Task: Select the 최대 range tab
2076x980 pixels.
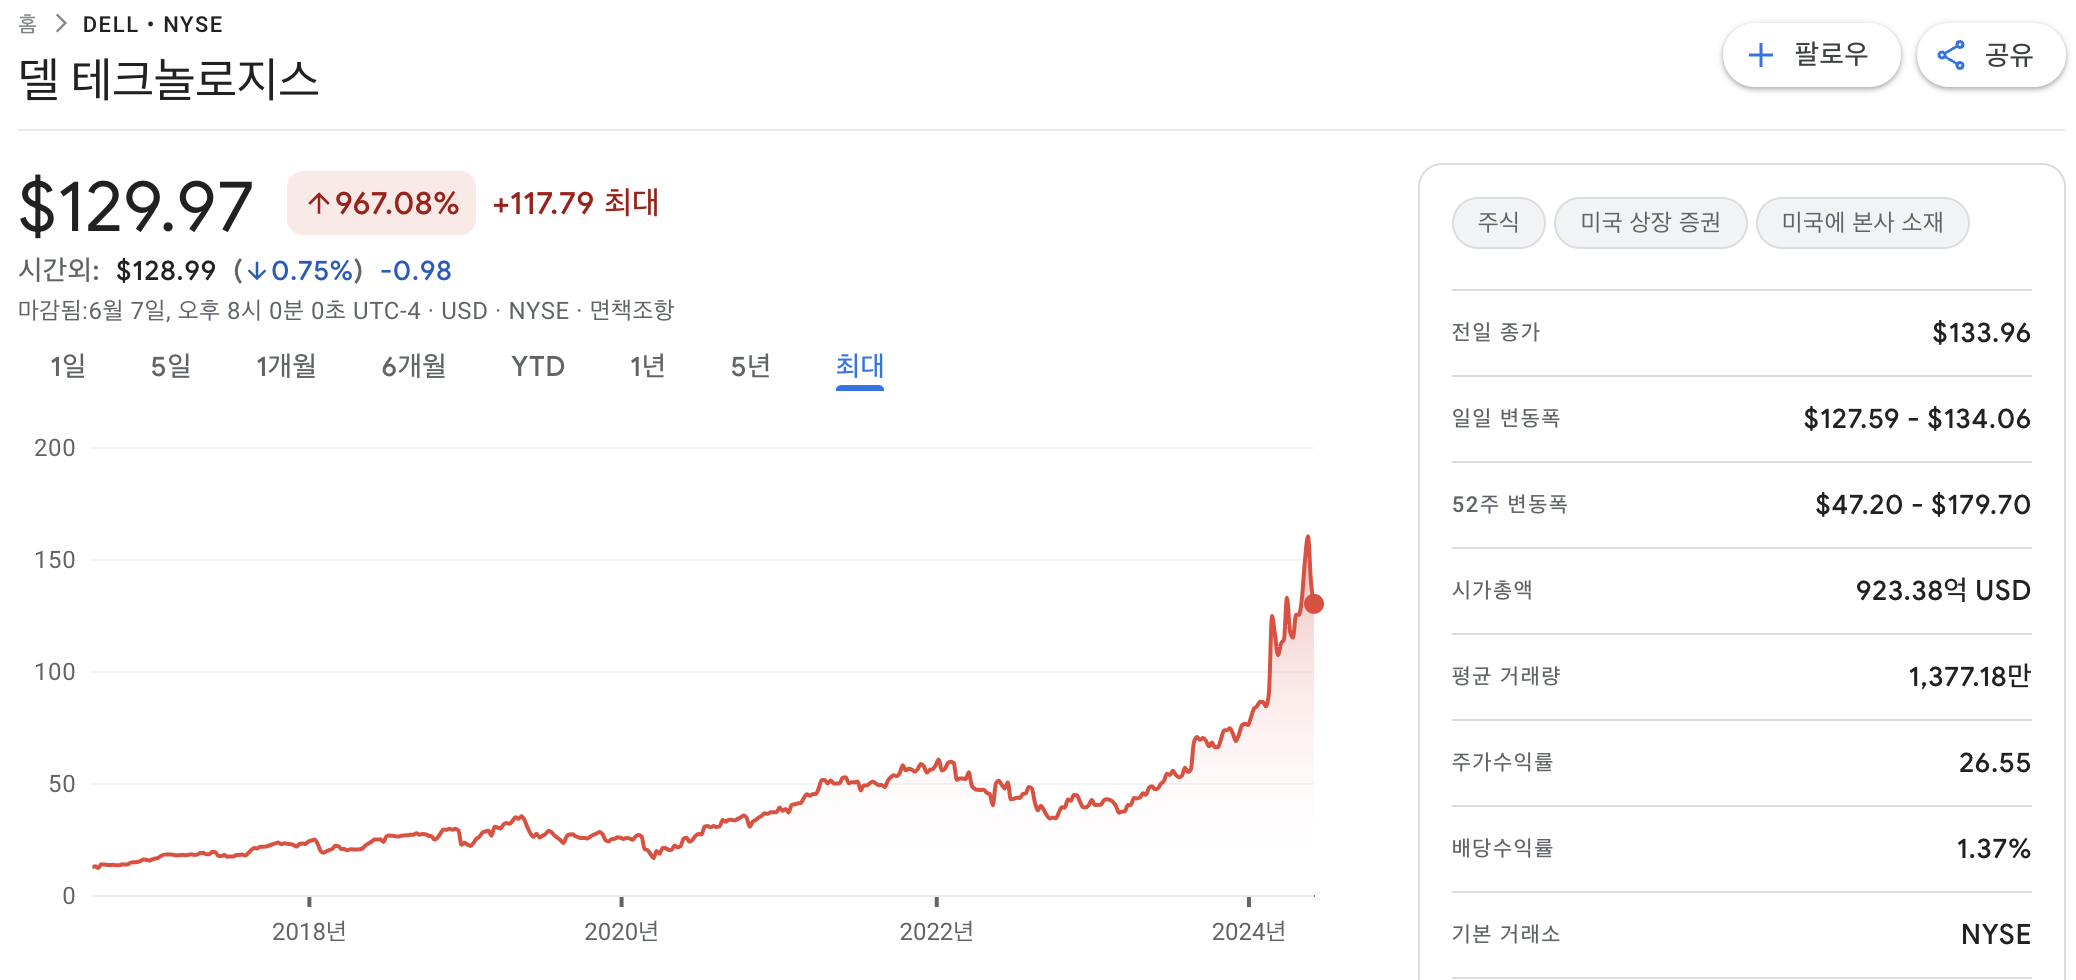Action: point(860,366)
